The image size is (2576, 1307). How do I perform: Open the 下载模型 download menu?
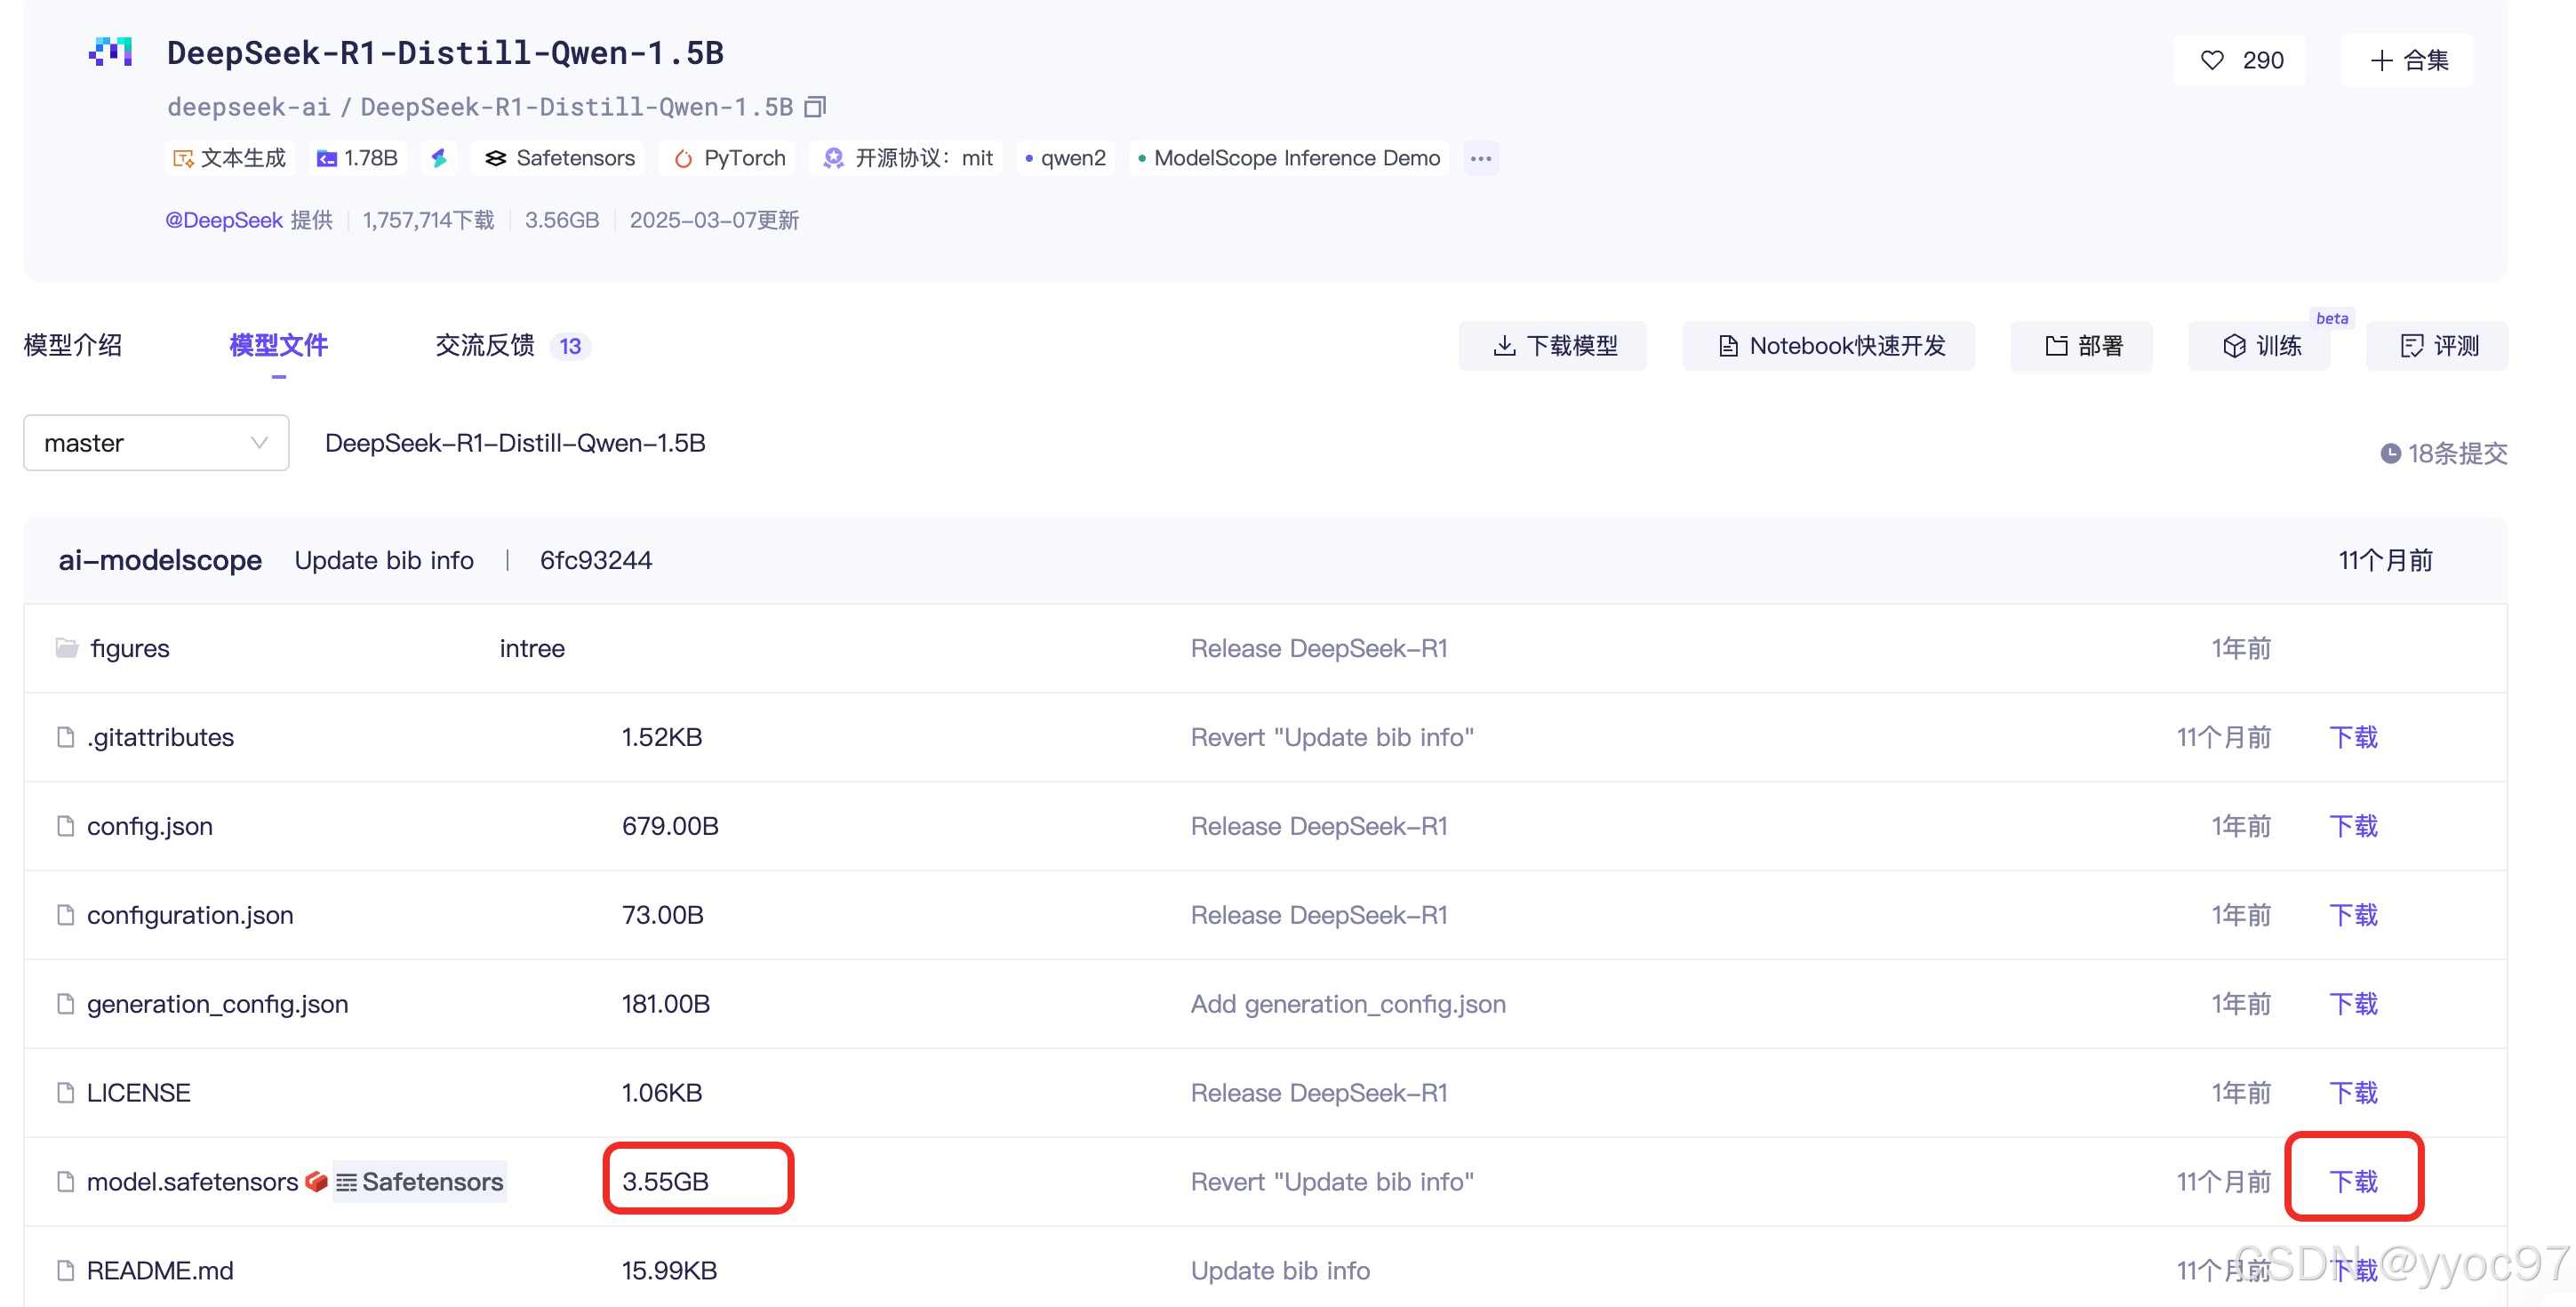[1552, 346]
